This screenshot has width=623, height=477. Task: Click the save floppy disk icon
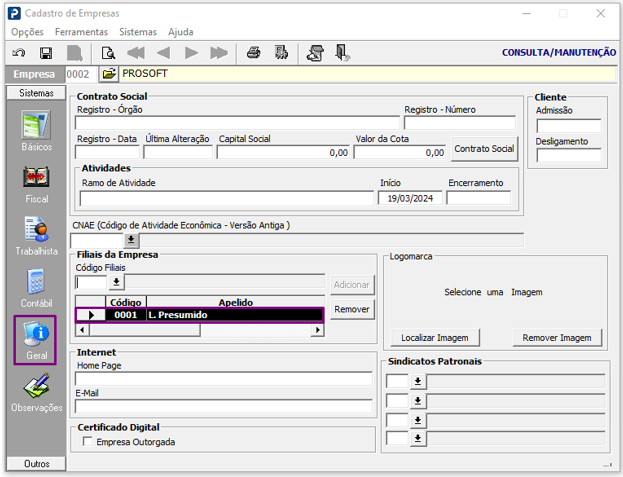click(46, 52)
